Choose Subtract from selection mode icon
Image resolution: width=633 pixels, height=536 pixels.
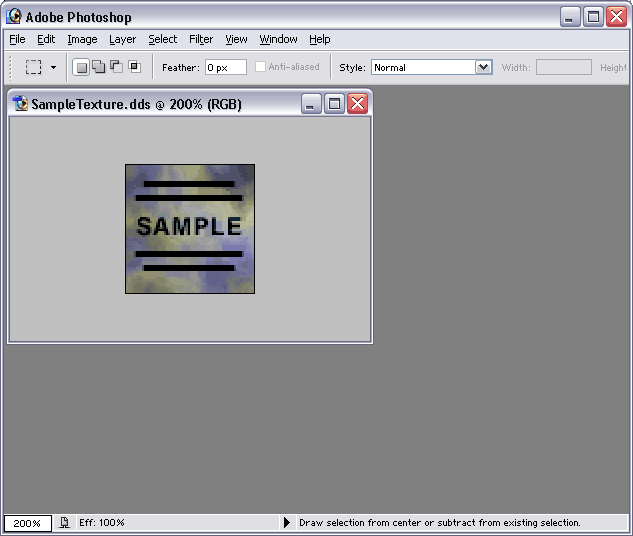(117, 66)
